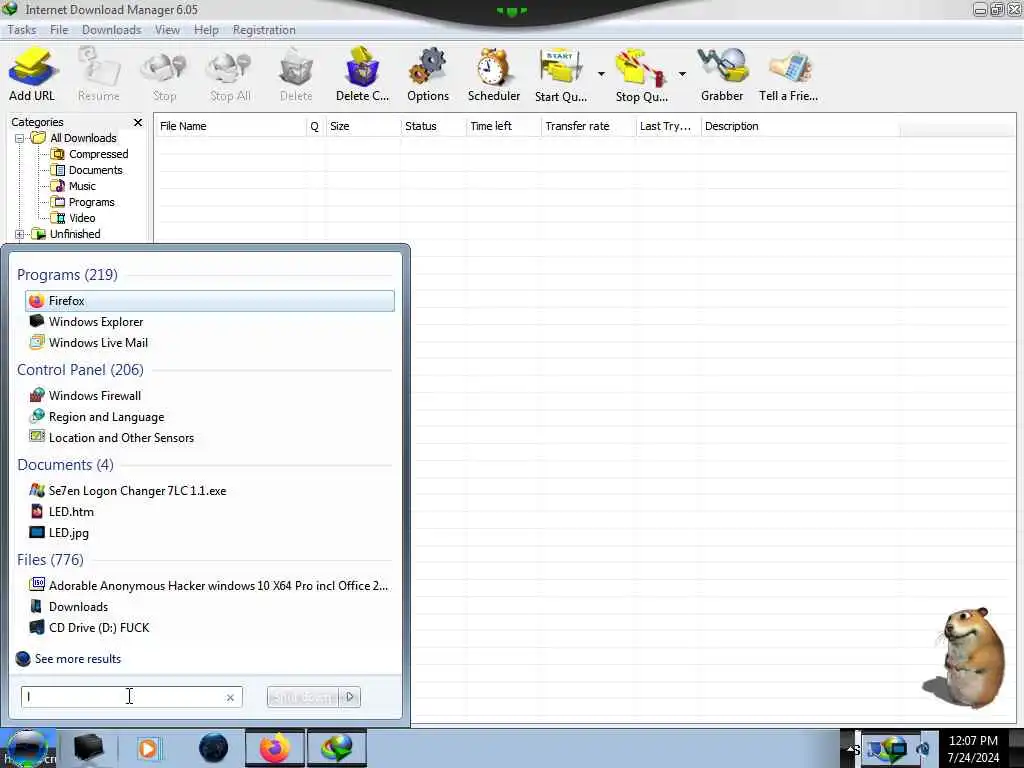Screen dimensions: 1024x768
Task: Open Adorable Anonymous Hacker windows 10 file
Action: 210,586
